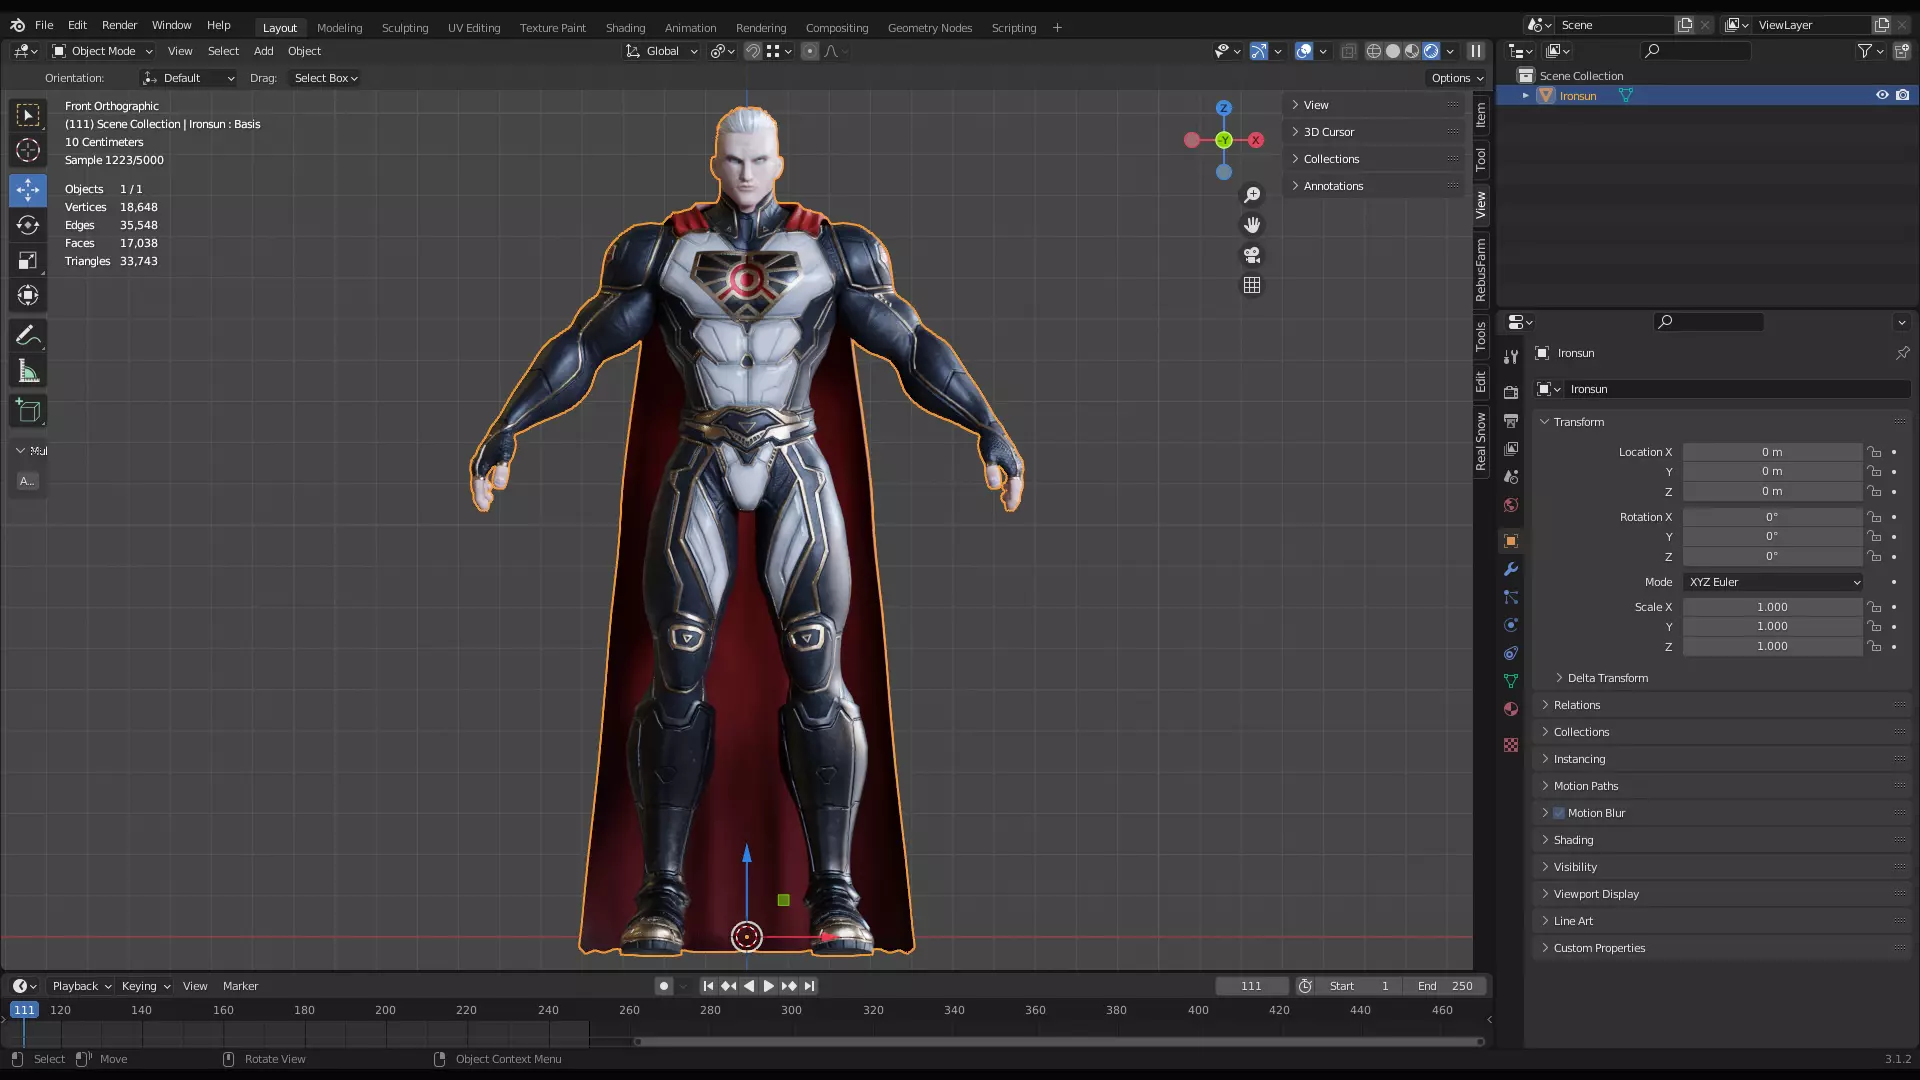The image size is (1920, 1080).
Task: Open the File menu
Action: (x=44, y=25)
